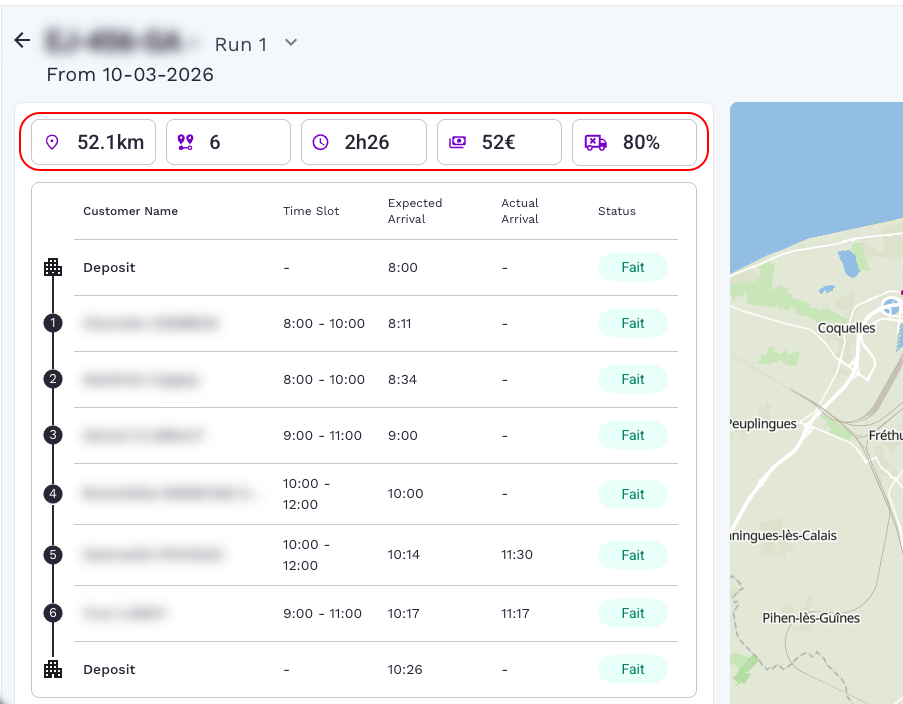903x704 pixels.
Task: Click the distance pin icon for 52.1km
Action: [x=53, y=142]
